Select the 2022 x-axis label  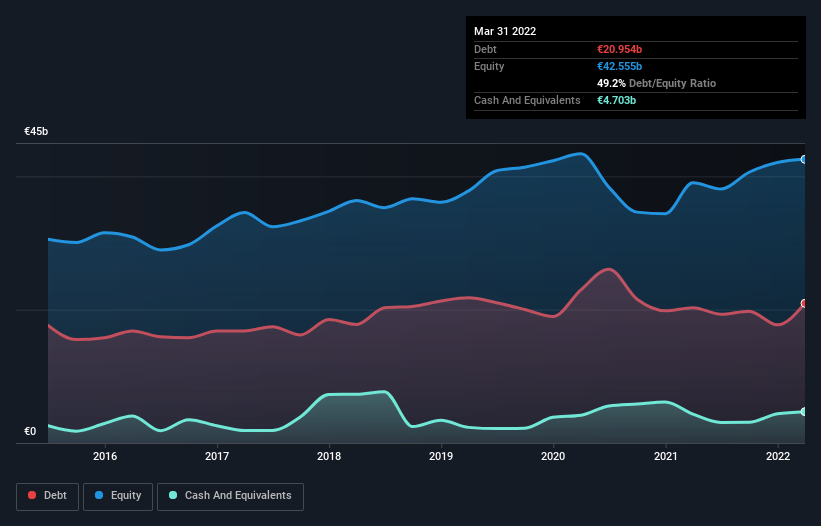(778, 456)
